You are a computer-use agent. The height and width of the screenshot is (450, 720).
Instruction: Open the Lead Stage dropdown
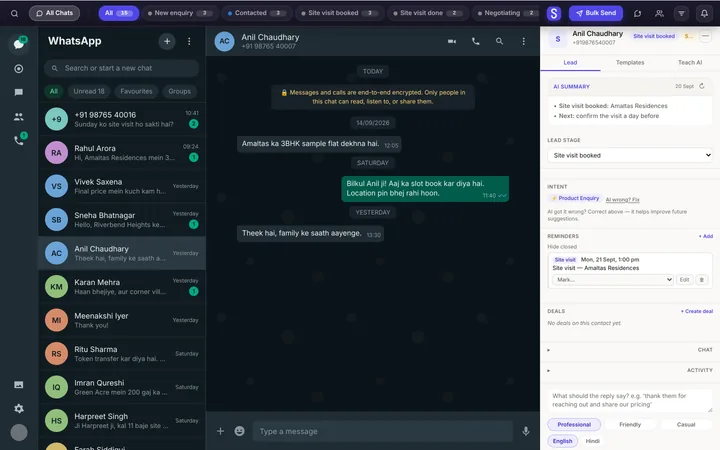[630, 155]
